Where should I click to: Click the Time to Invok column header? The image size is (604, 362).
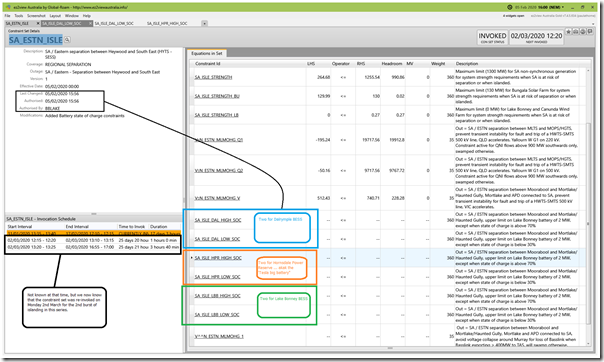coord(132,227)
